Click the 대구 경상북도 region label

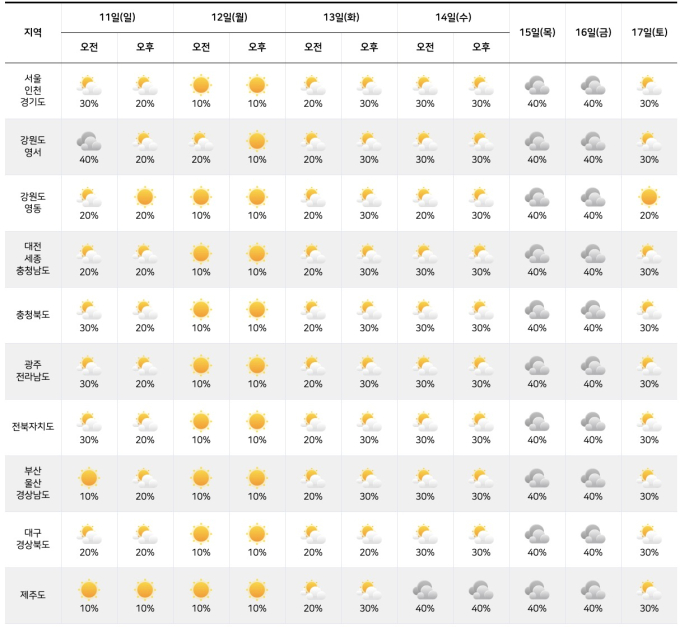[x=33, y=539]
